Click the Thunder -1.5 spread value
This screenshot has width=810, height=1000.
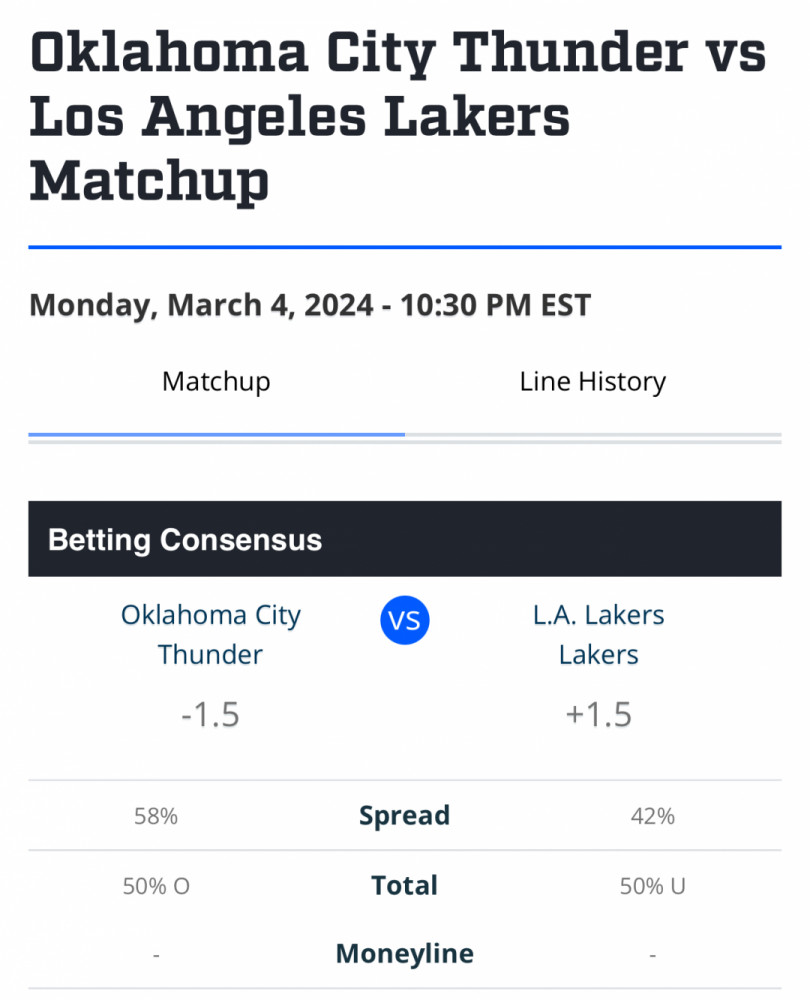pyautogui.click(x=211, y=715)
